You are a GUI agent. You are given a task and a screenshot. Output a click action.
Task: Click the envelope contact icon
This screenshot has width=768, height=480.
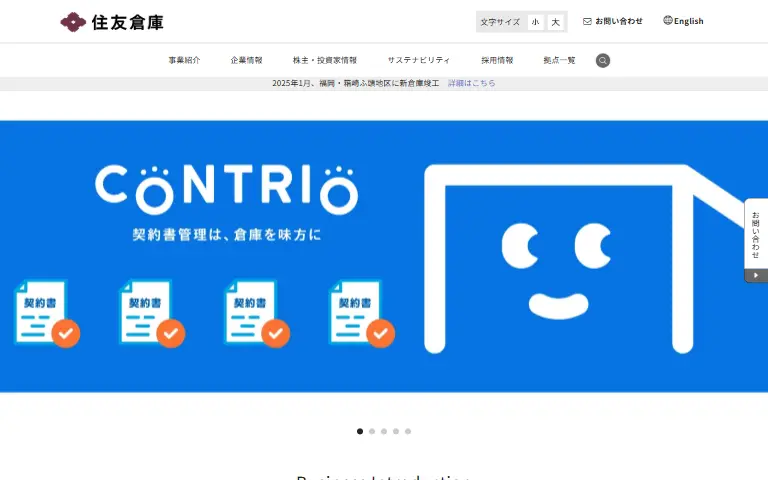(587, 22)
